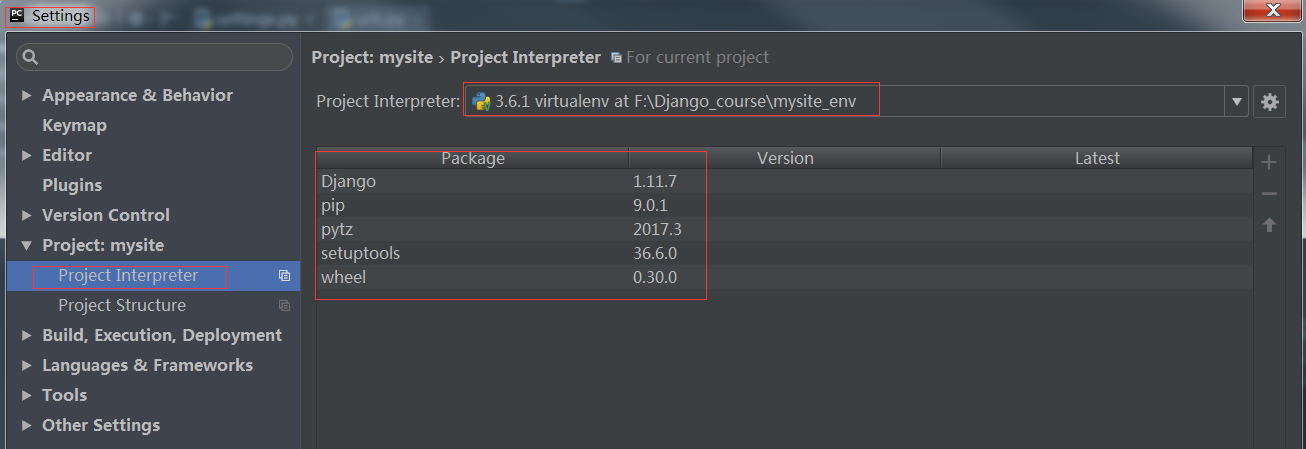
Task: Click Project: mysite breadcrumb
Action: coord(373,58)
